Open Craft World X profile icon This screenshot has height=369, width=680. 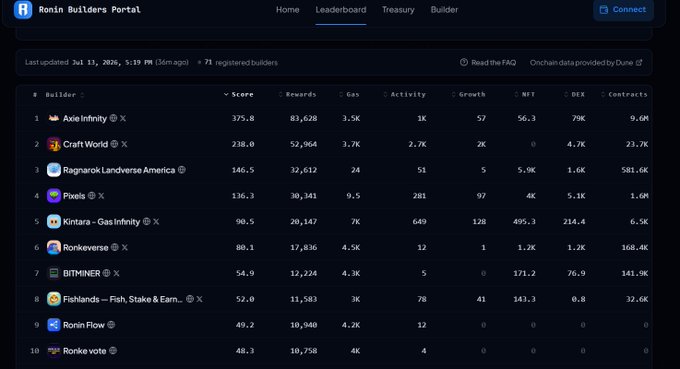[124, 144]
